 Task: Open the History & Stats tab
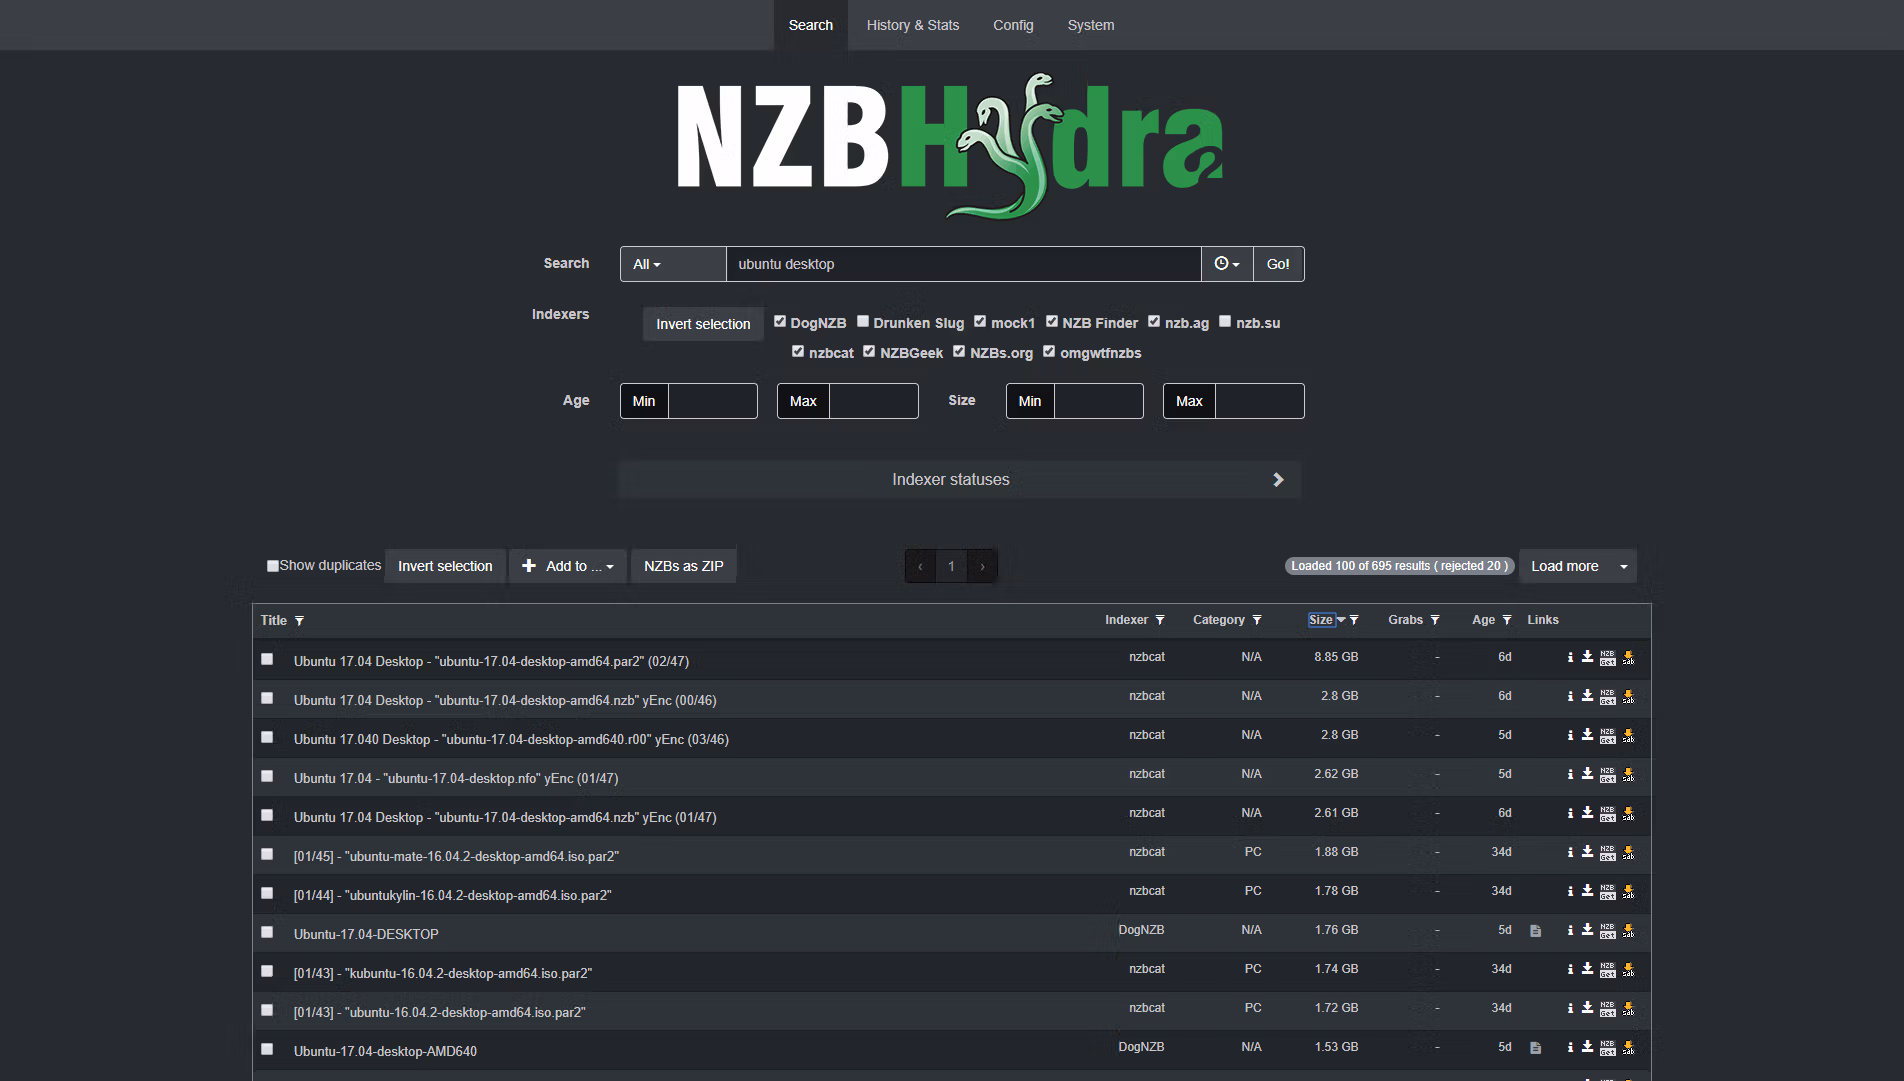point(912,25)
